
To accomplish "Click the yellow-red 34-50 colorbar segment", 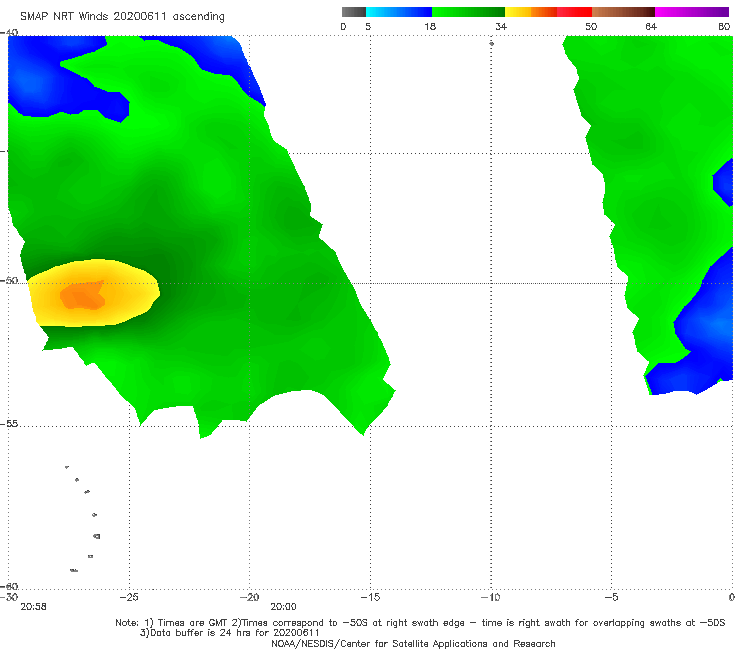I will coord(548,12).
